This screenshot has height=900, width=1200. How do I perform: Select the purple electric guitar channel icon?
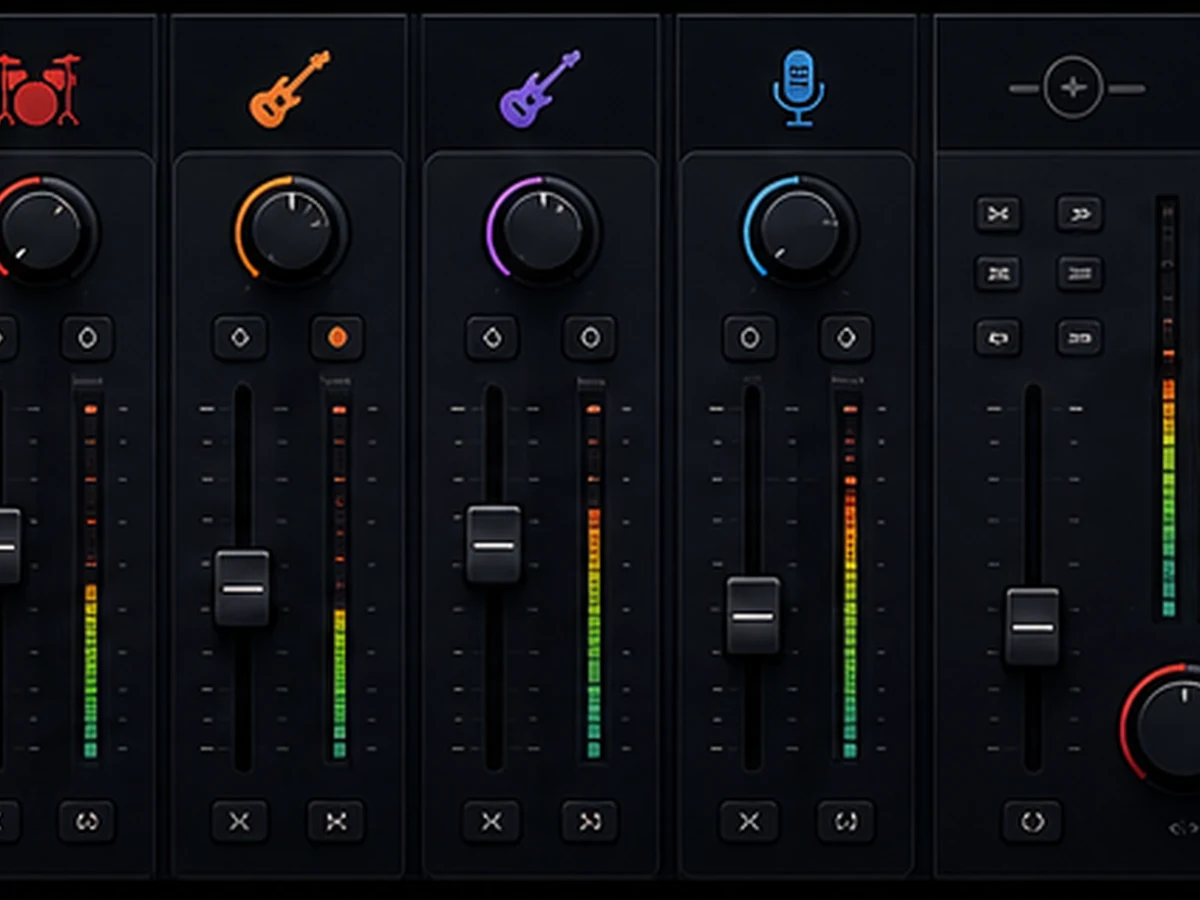[540, 88]
